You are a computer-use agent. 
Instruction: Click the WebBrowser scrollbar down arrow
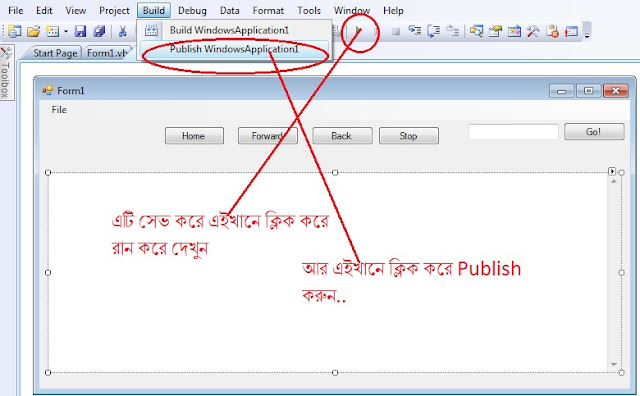click(614, 364)
